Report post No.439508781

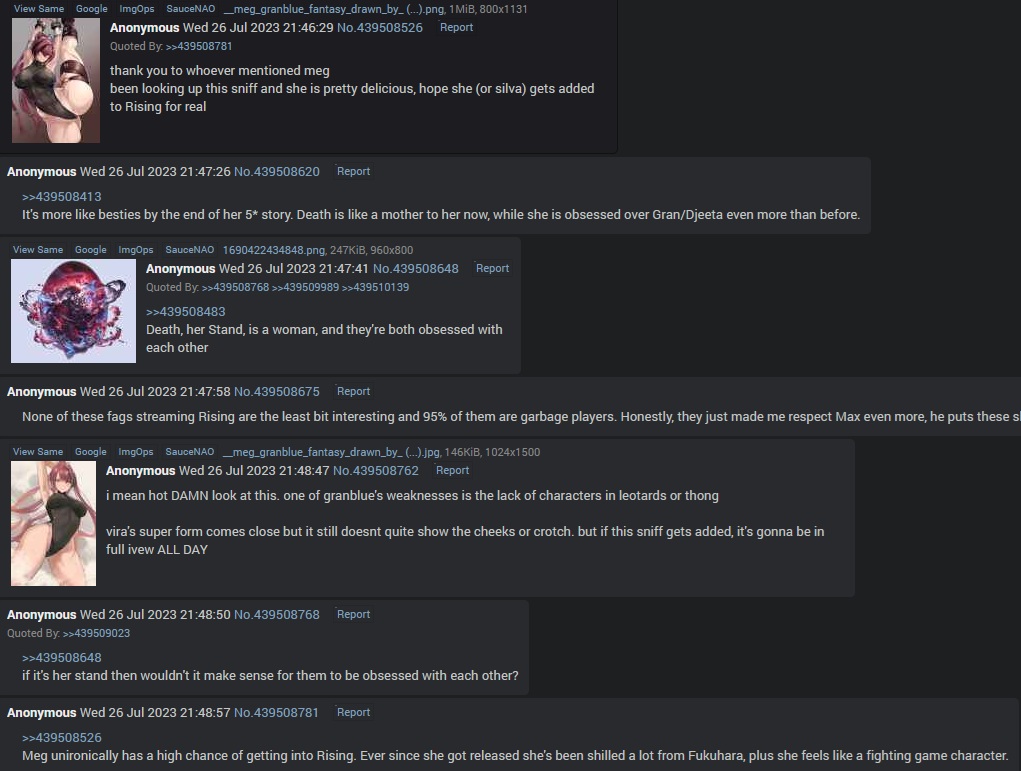[353, 712]
